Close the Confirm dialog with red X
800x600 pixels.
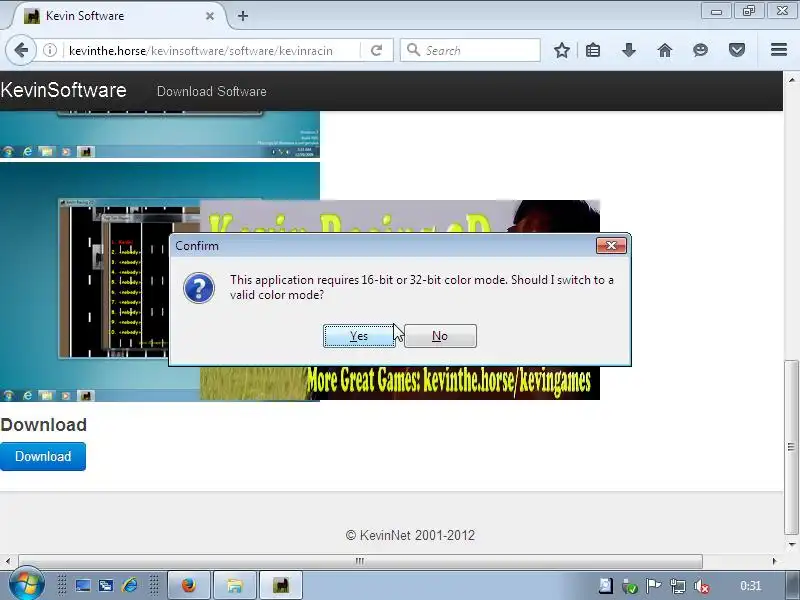coord(611,246)
